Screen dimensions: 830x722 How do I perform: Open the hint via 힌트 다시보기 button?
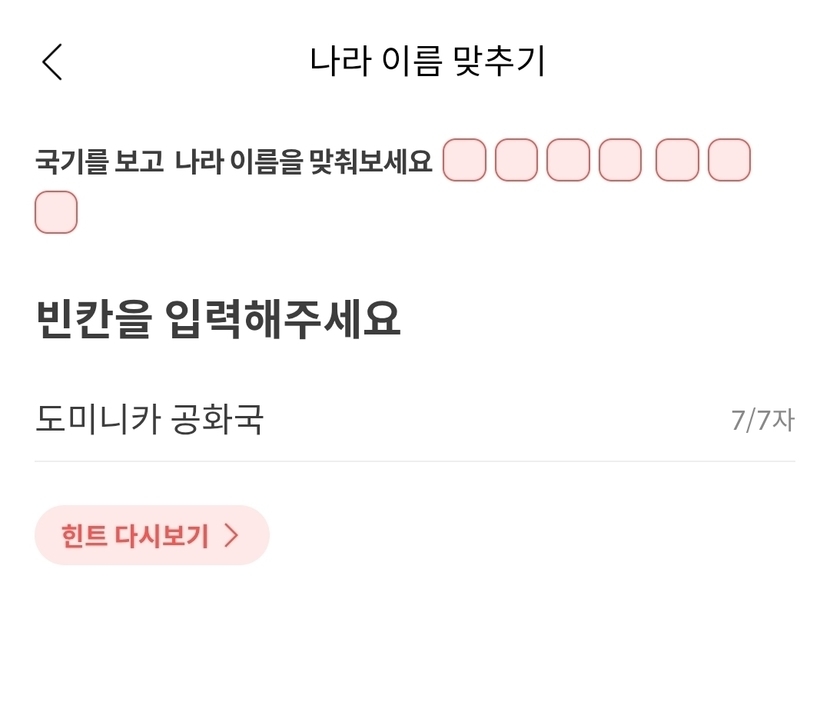tap(152, 535)
